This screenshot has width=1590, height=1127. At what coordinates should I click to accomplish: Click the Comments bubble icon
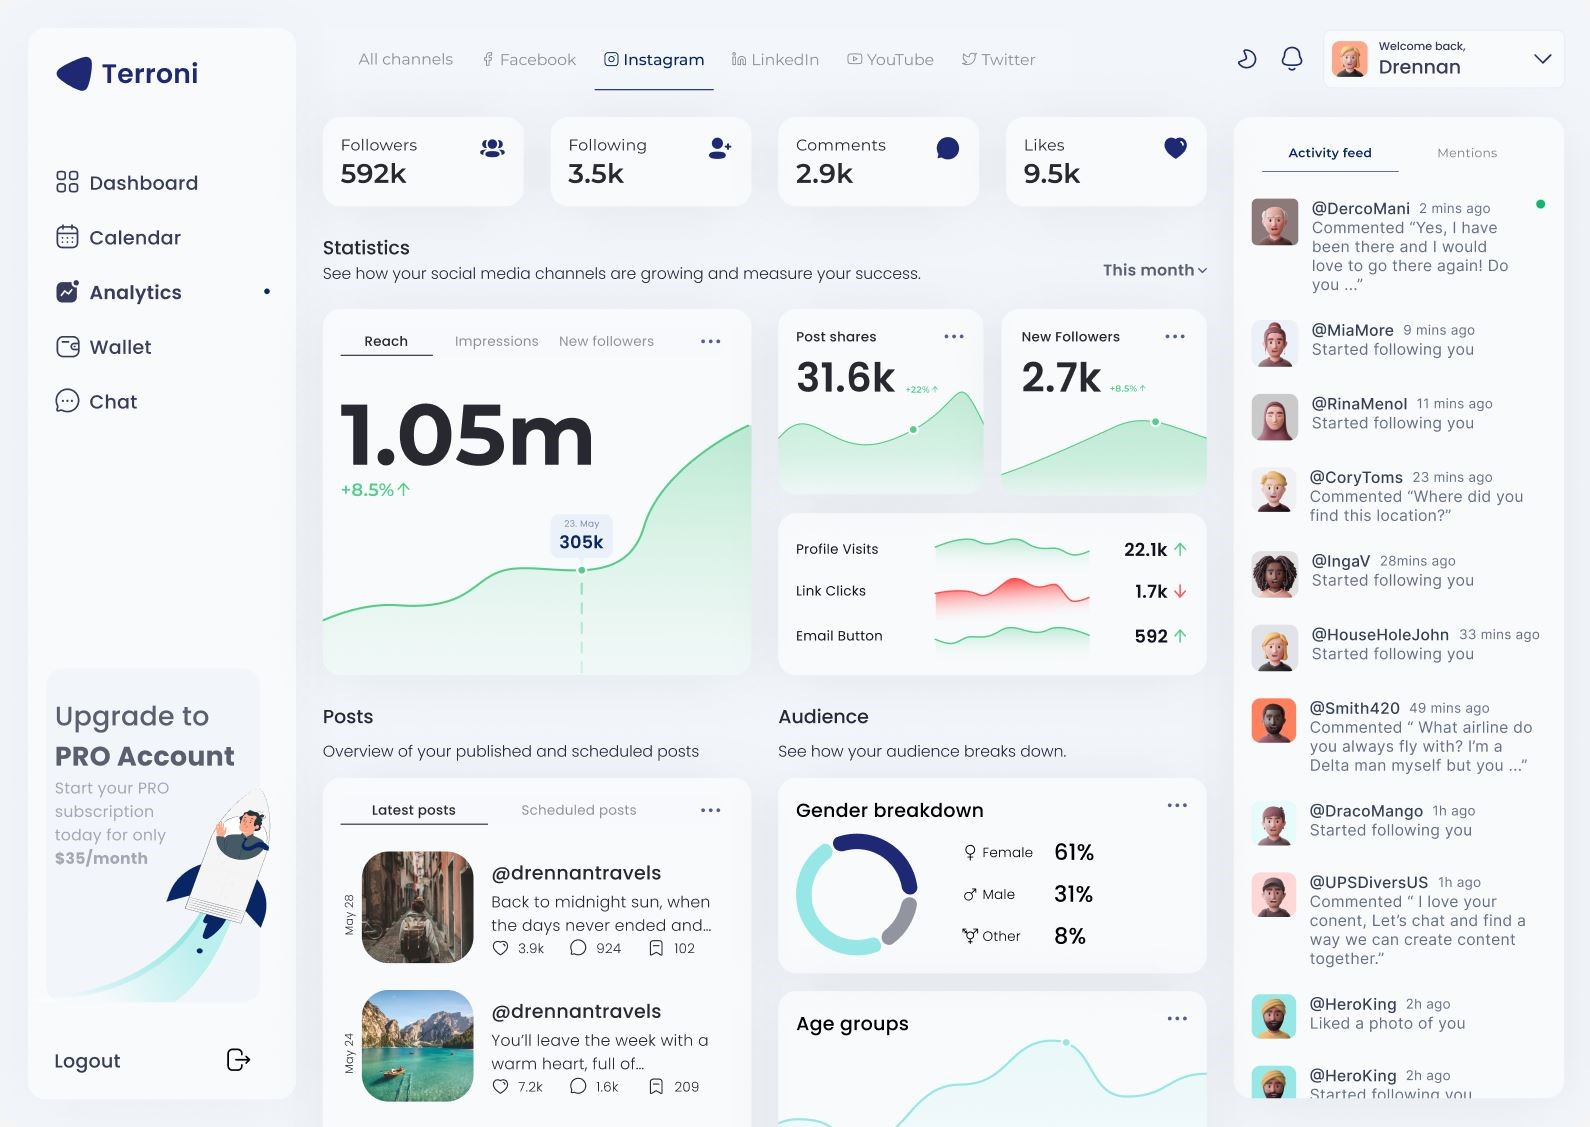(948, 148)
